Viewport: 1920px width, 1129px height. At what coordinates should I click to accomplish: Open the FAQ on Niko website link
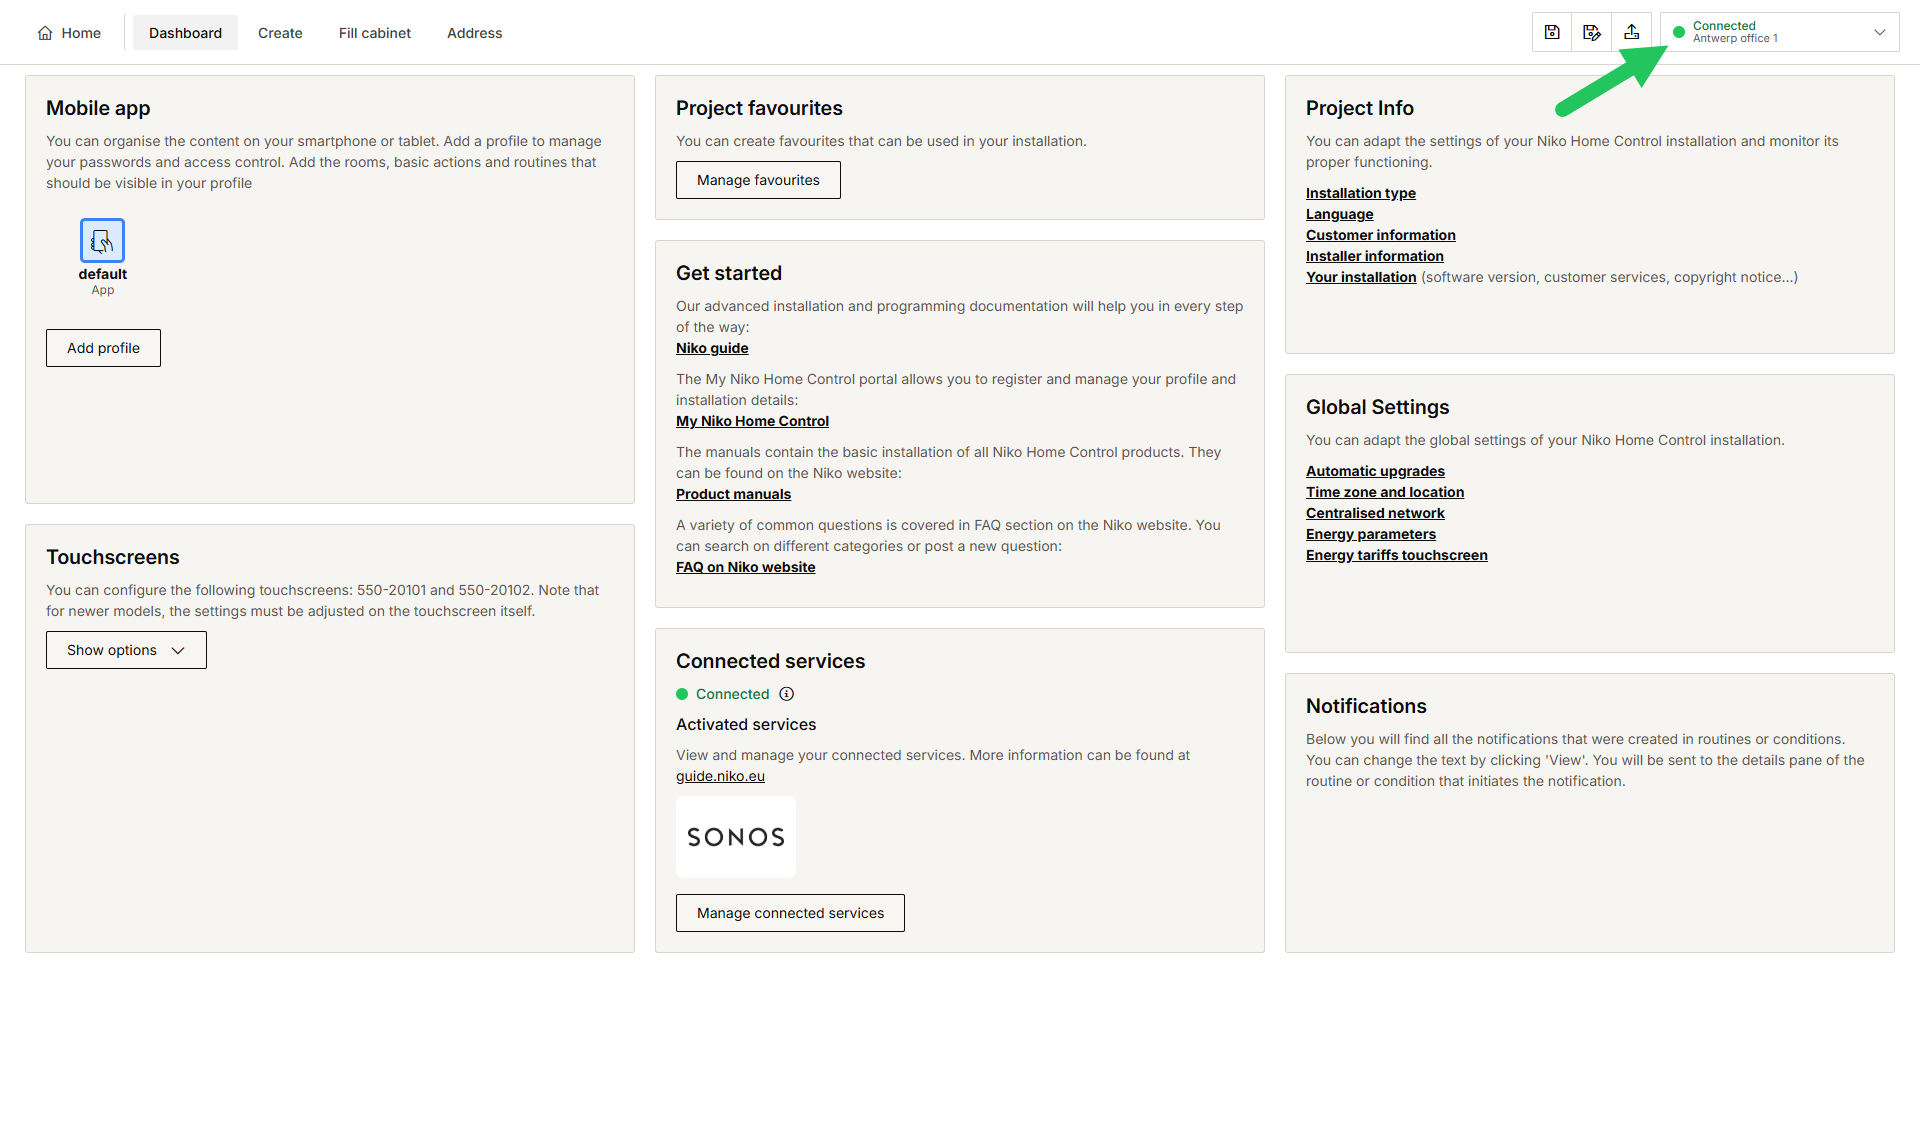[745, 567]
